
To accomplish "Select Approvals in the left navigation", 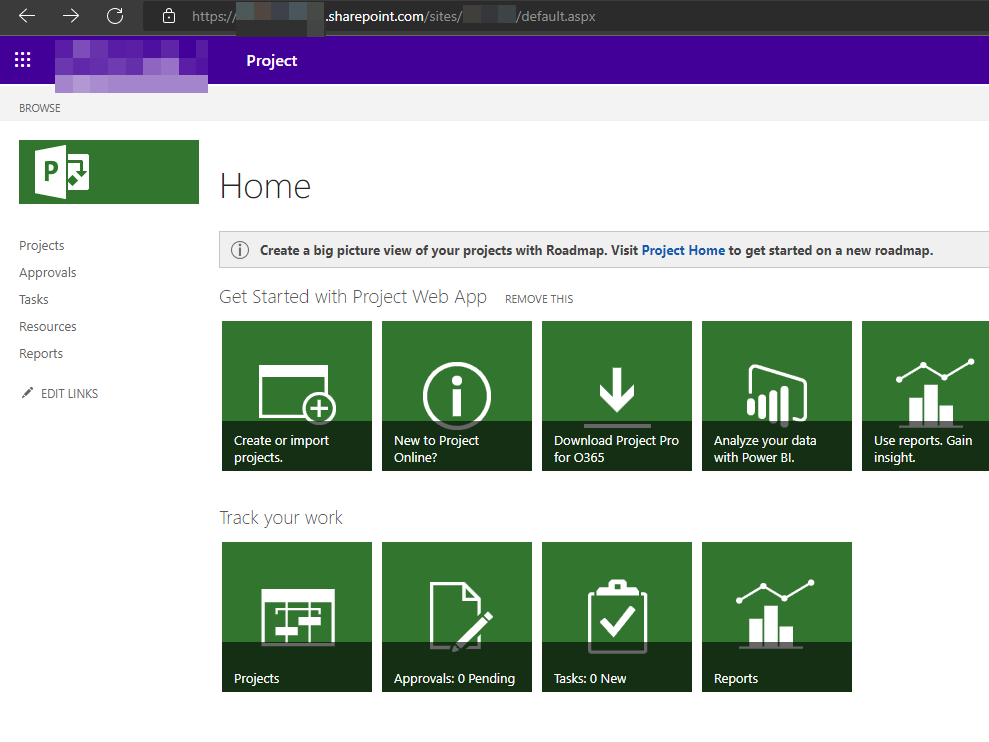I will 48,273.
